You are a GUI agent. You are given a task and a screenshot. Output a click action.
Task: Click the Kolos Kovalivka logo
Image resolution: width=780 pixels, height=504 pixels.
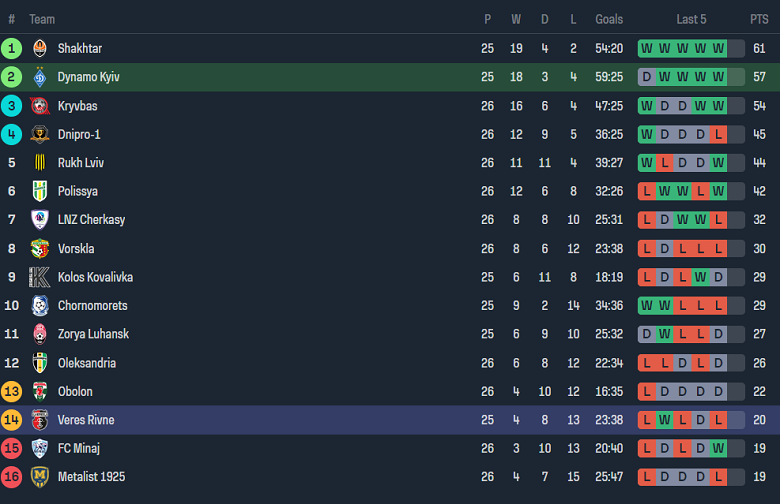point(40,277)
